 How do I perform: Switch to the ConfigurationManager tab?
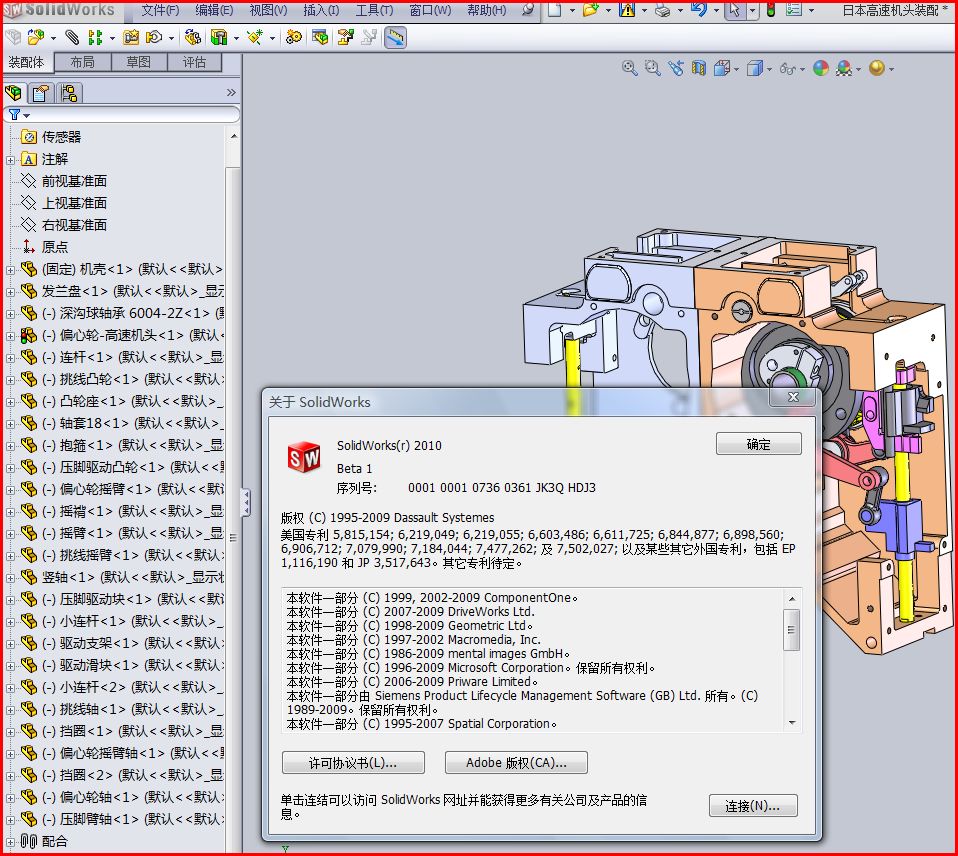tap(69, 93)
